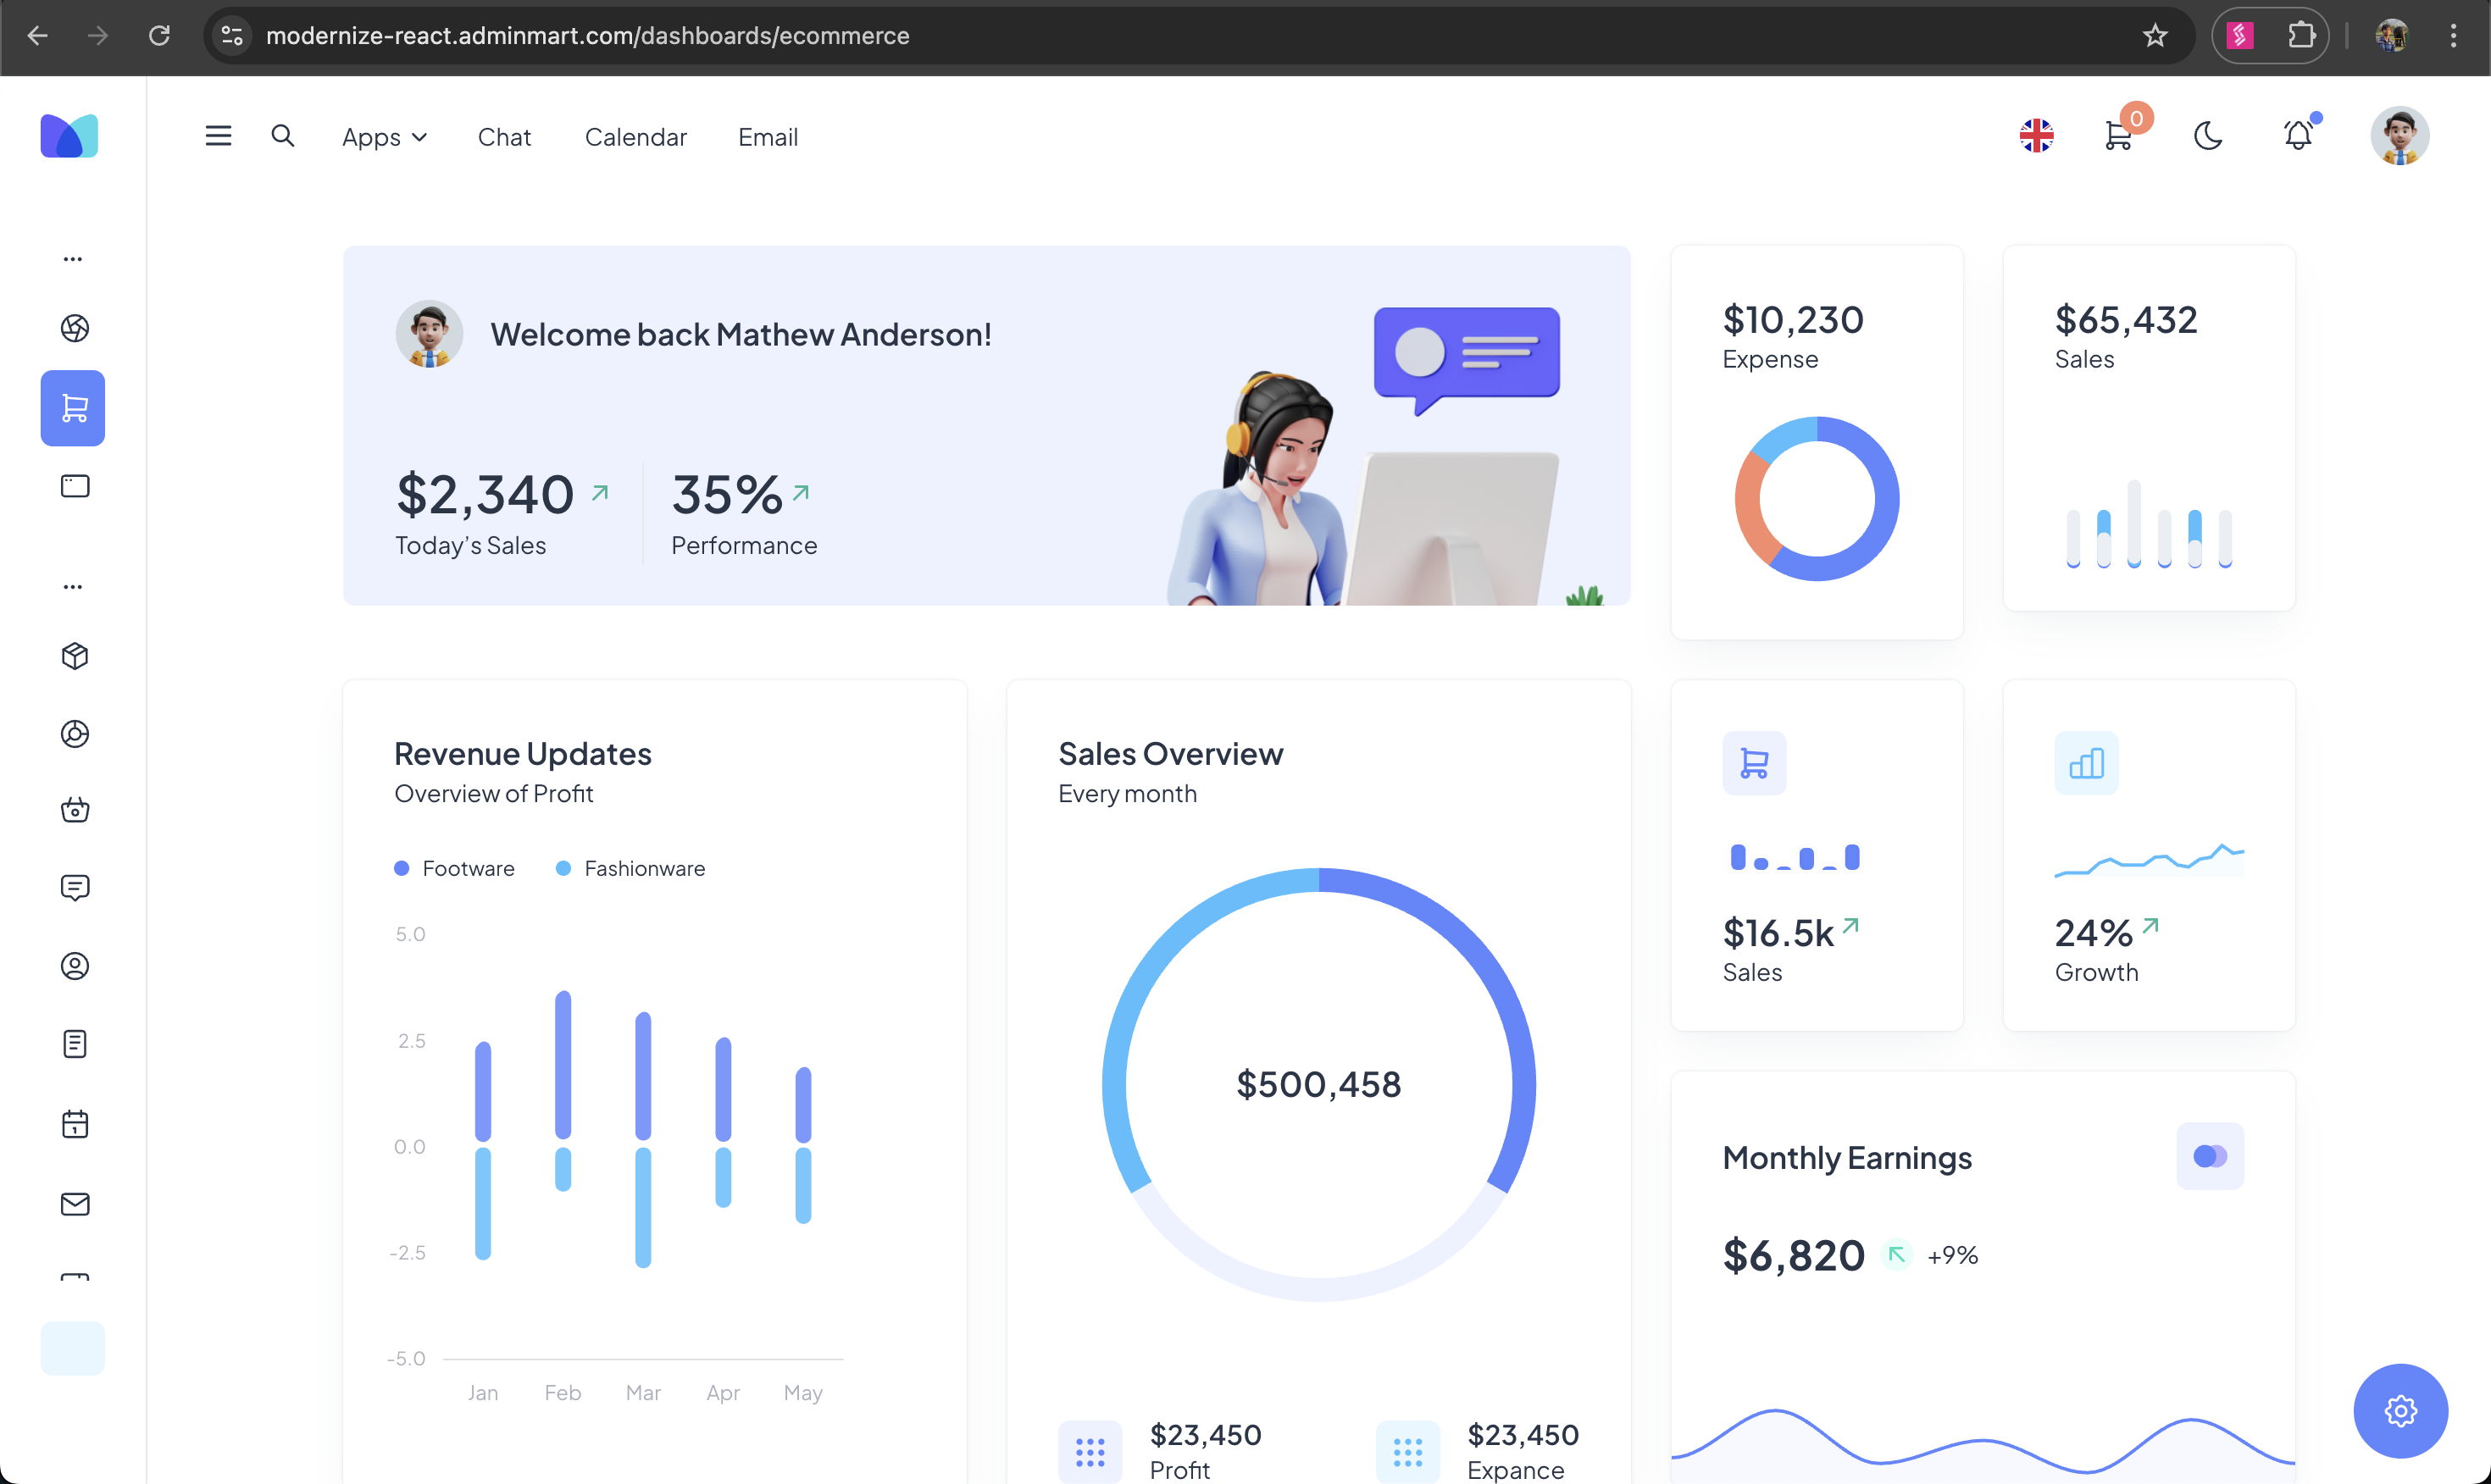Click the search magnifier icon

[283, 136]
